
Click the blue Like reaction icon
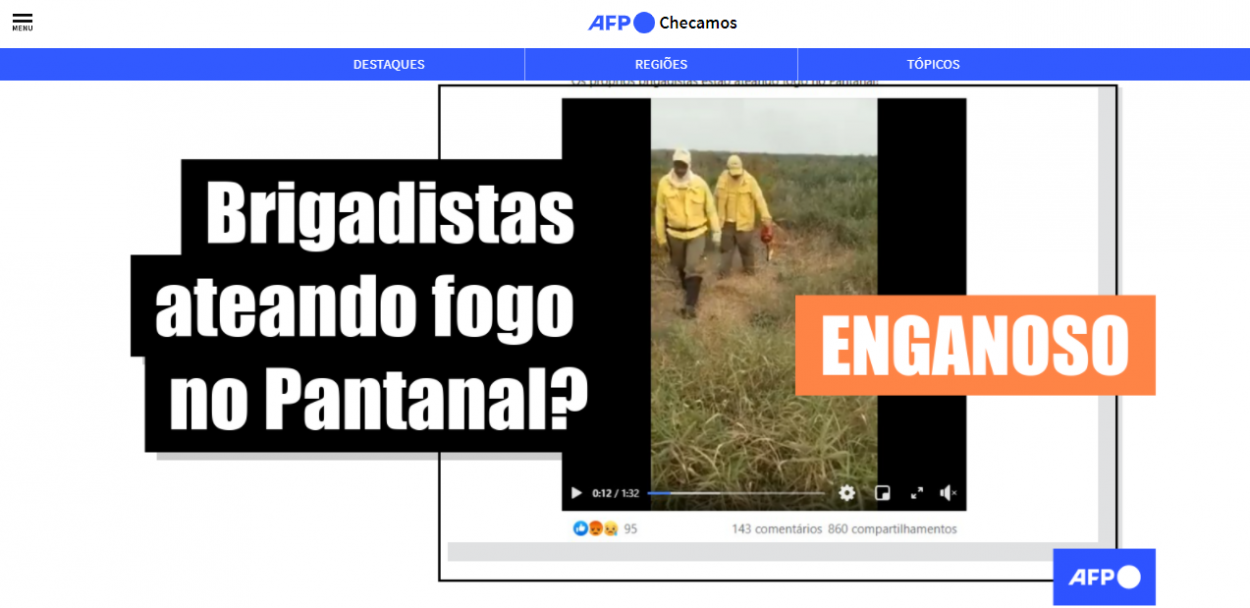tap(580, 529)
